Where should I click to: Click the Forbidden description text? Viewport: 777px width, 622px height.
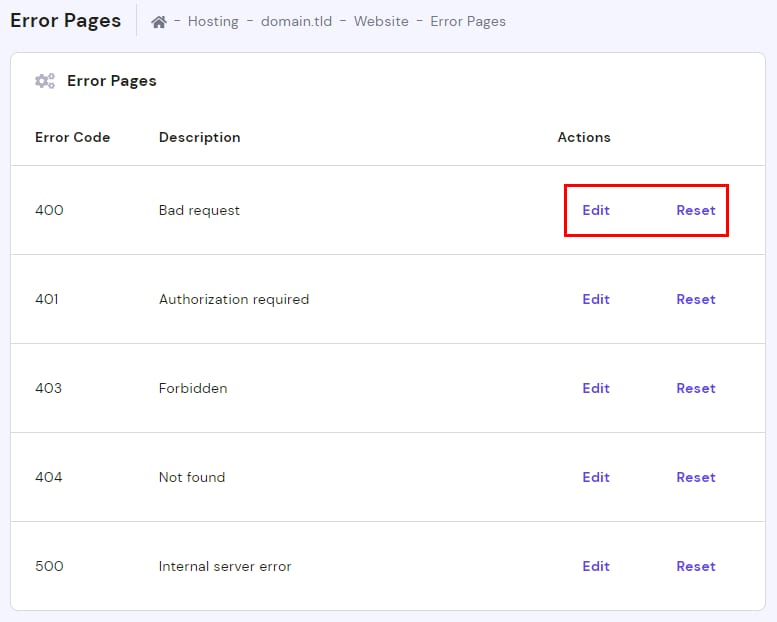pyautogui.click(x=193, y=388)
